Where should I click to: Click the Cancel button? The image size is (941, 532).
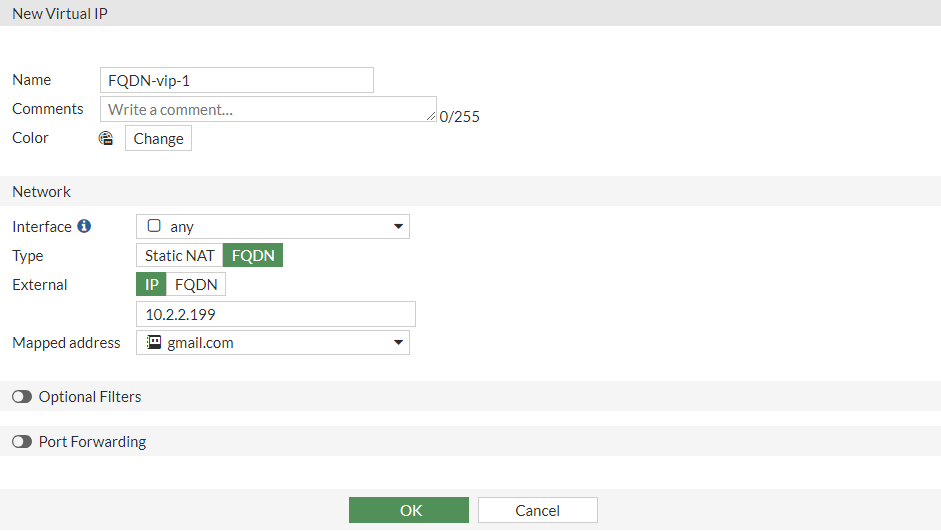coord(537,510)
